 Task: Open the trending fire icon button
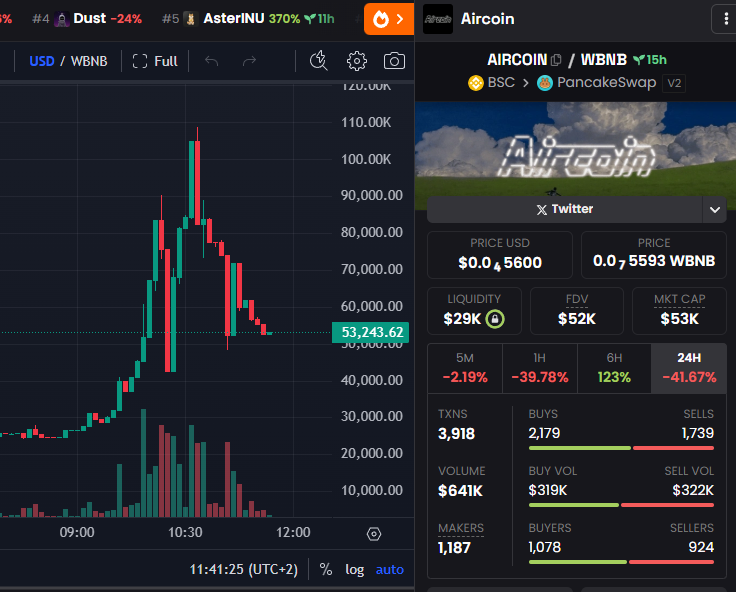tap(388, 19)
